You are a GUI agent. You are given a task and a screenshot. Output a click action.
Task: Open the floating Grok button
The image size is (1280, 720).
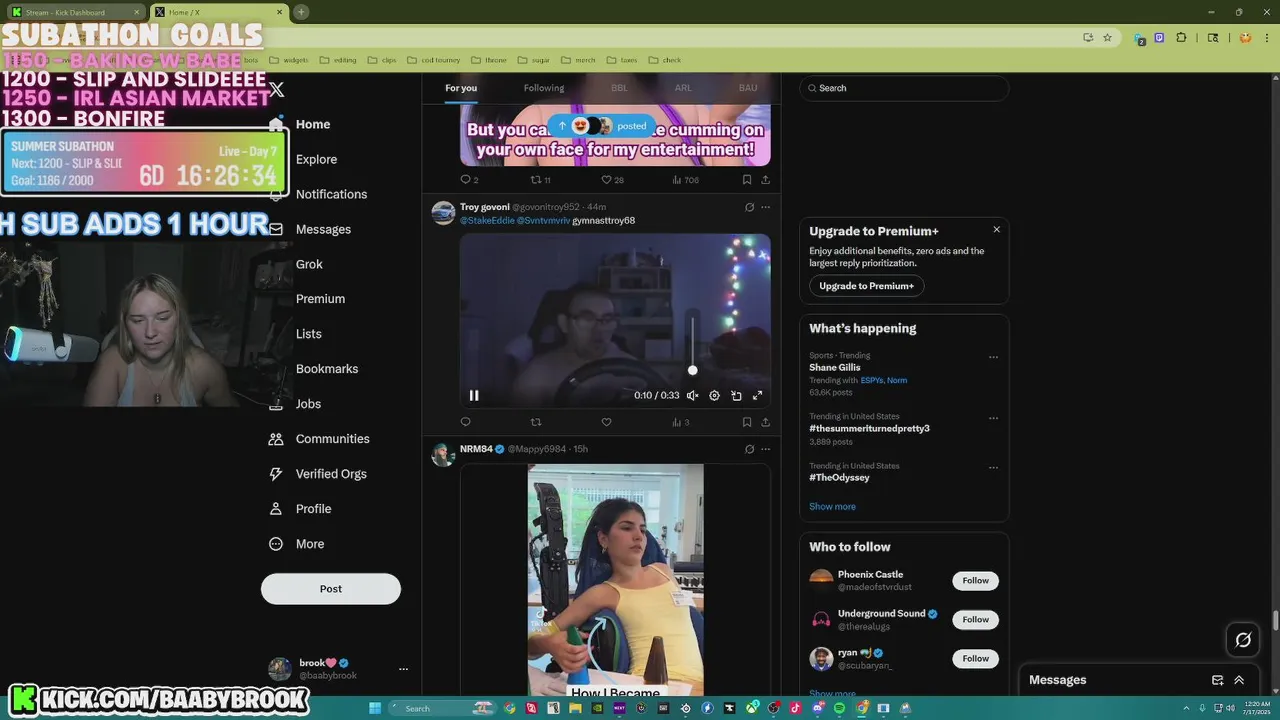pyautogui.click(x=1243, y=640)
